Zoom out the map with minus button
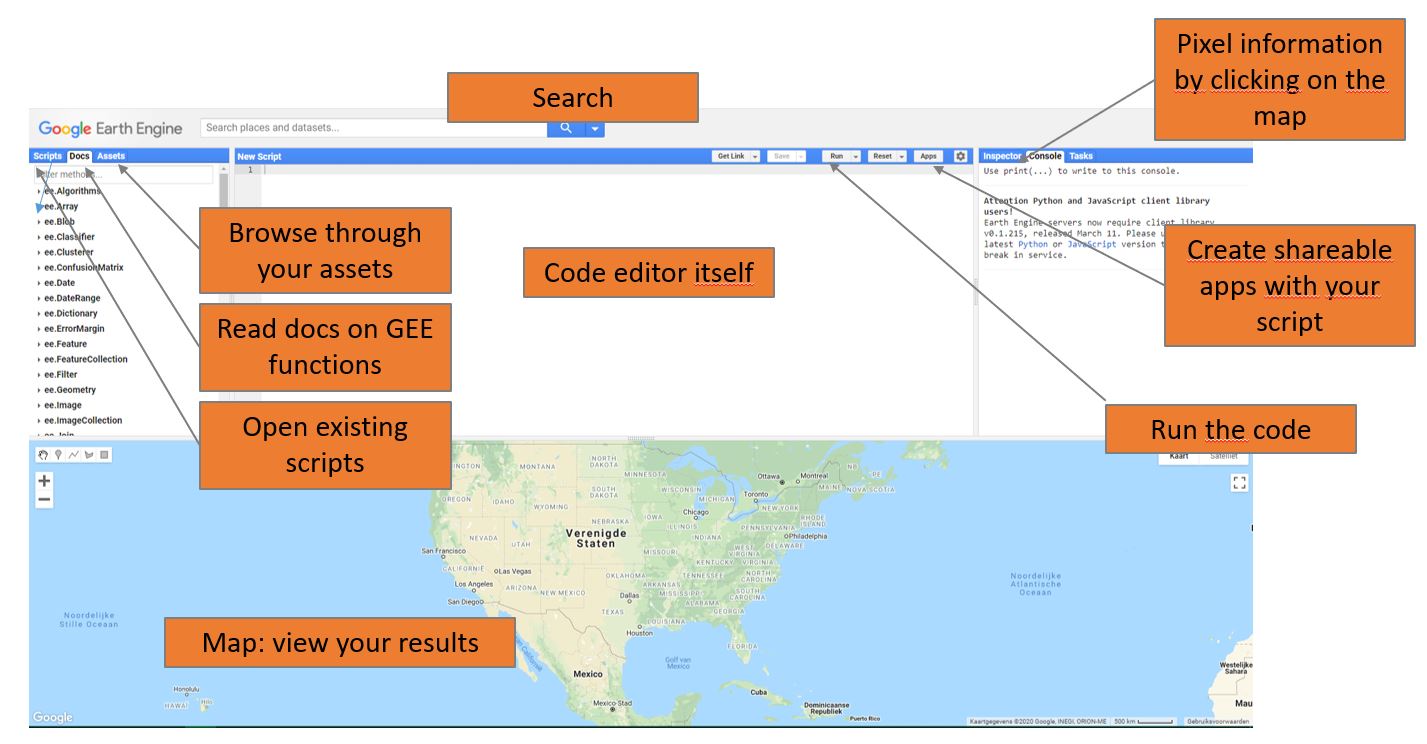Screen dimensions: 1427x744 coord(44,500)
